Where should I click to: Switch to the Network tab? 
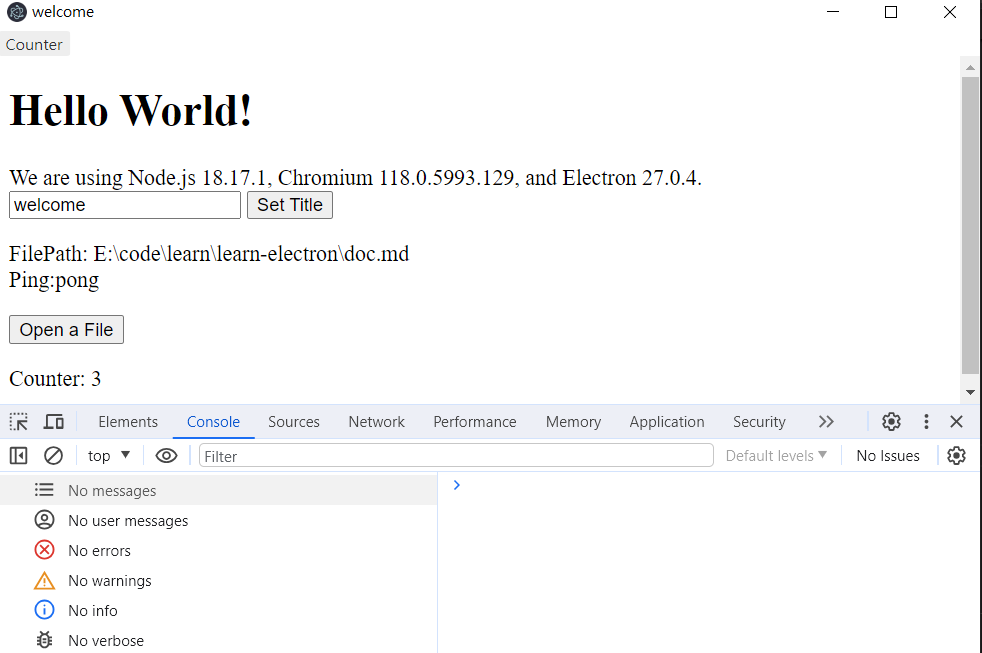tap(376, 421)
